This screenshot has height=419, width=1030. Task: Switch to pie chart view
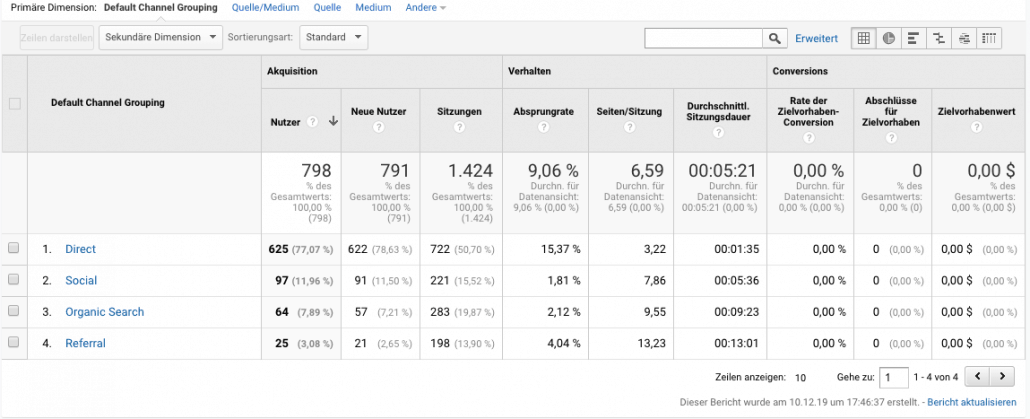click(889, 38)
